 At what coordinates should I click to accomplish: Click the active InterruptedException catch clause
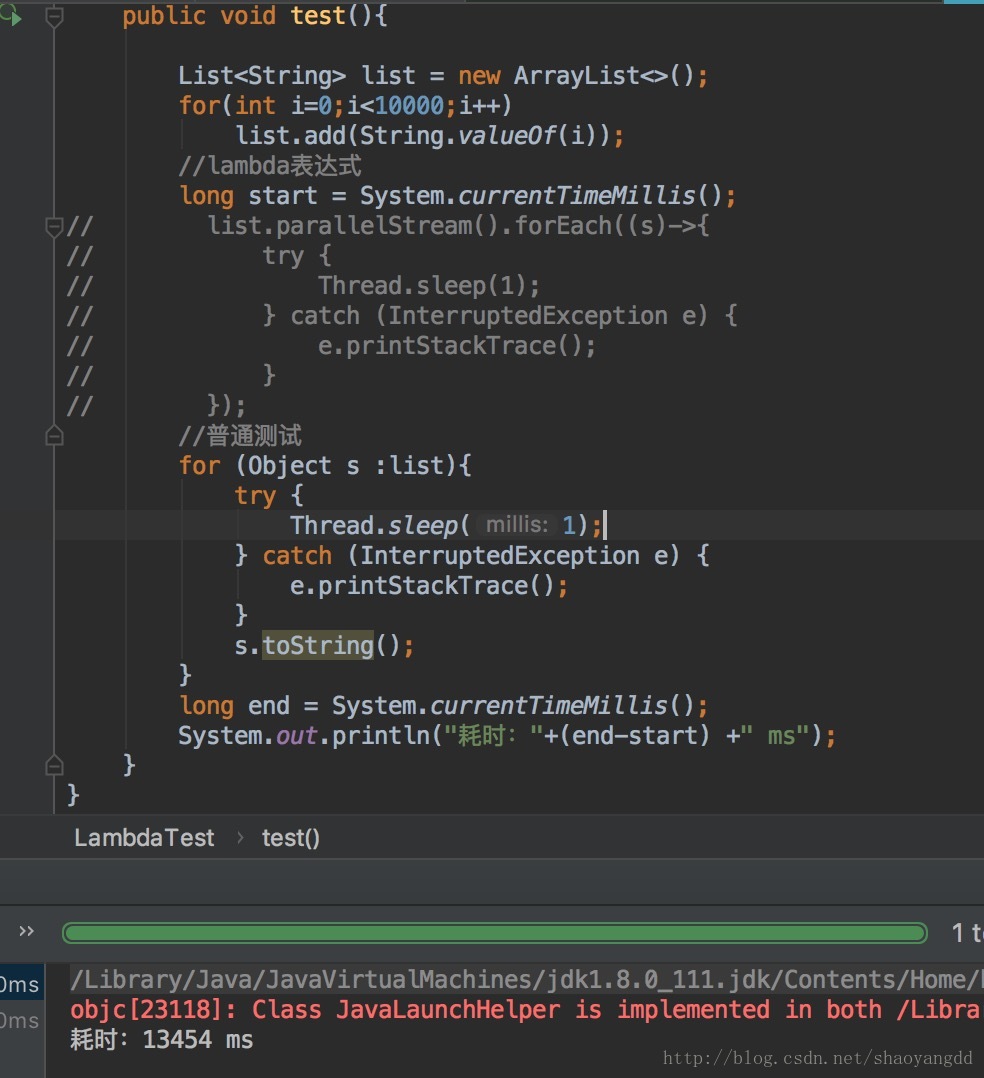coord(472,556)
